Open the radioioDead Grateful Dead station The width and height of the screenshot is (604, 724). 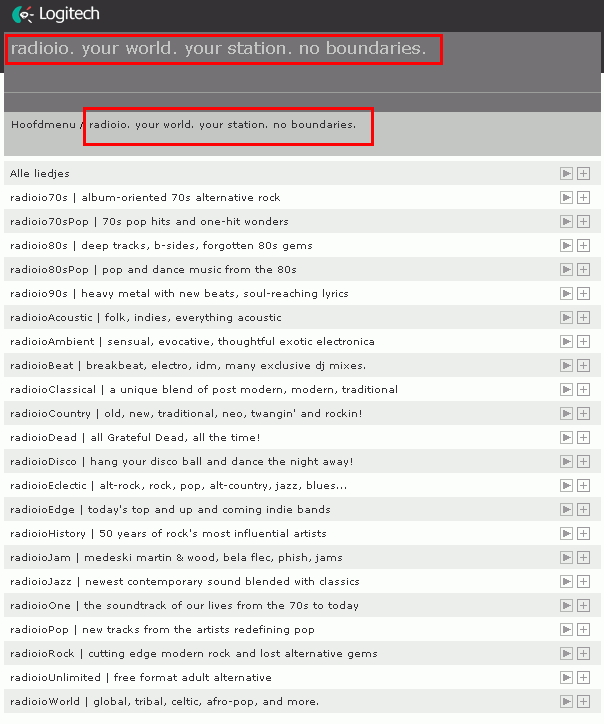(x=135, y=438)
